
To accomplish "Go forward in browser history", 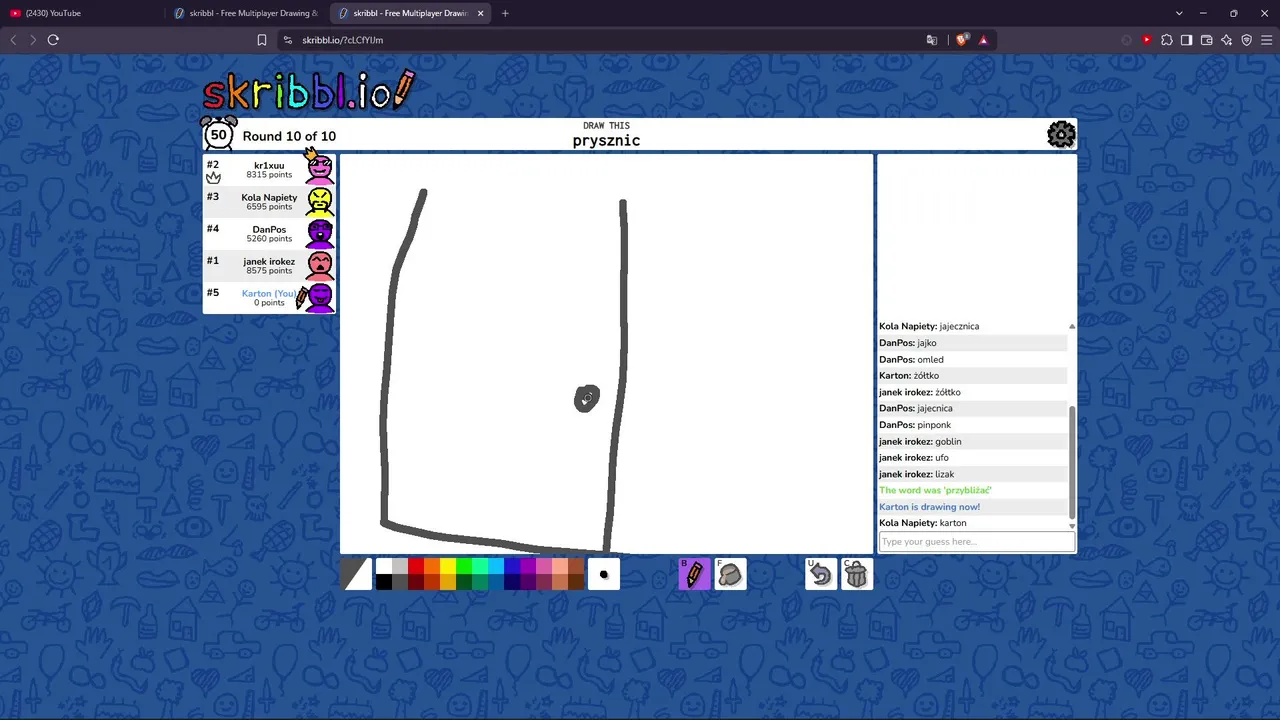I will (x=33, y=40).
